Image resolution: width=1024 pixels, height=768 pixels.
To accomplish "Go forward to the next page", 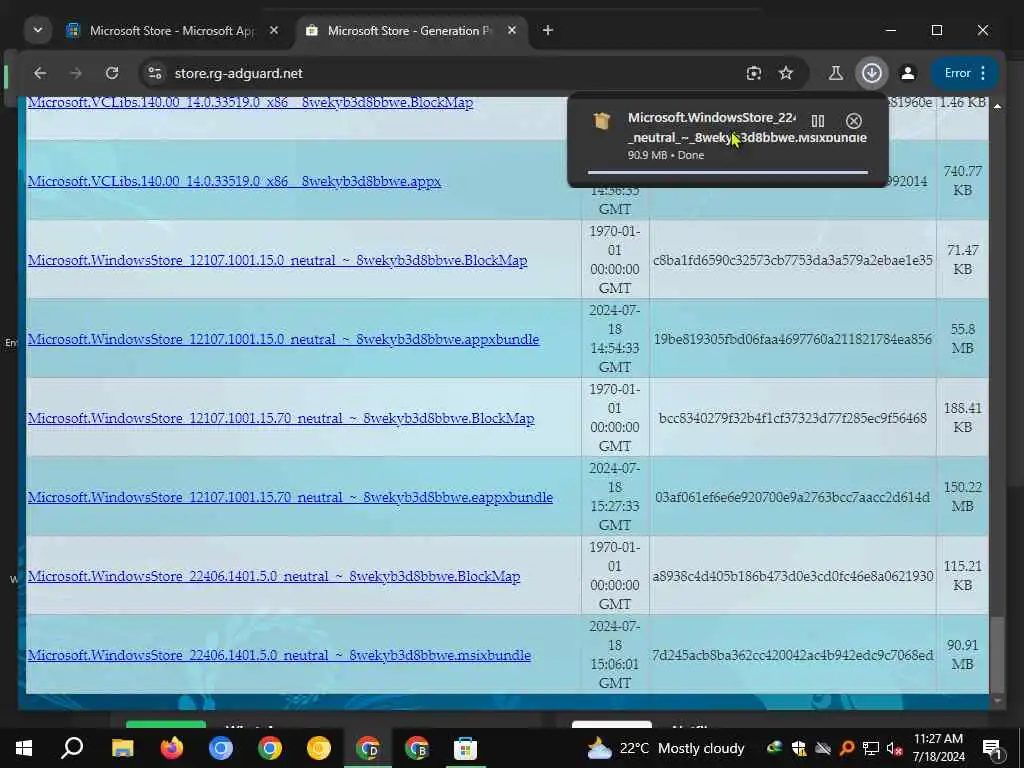I will tap(76, 73).
